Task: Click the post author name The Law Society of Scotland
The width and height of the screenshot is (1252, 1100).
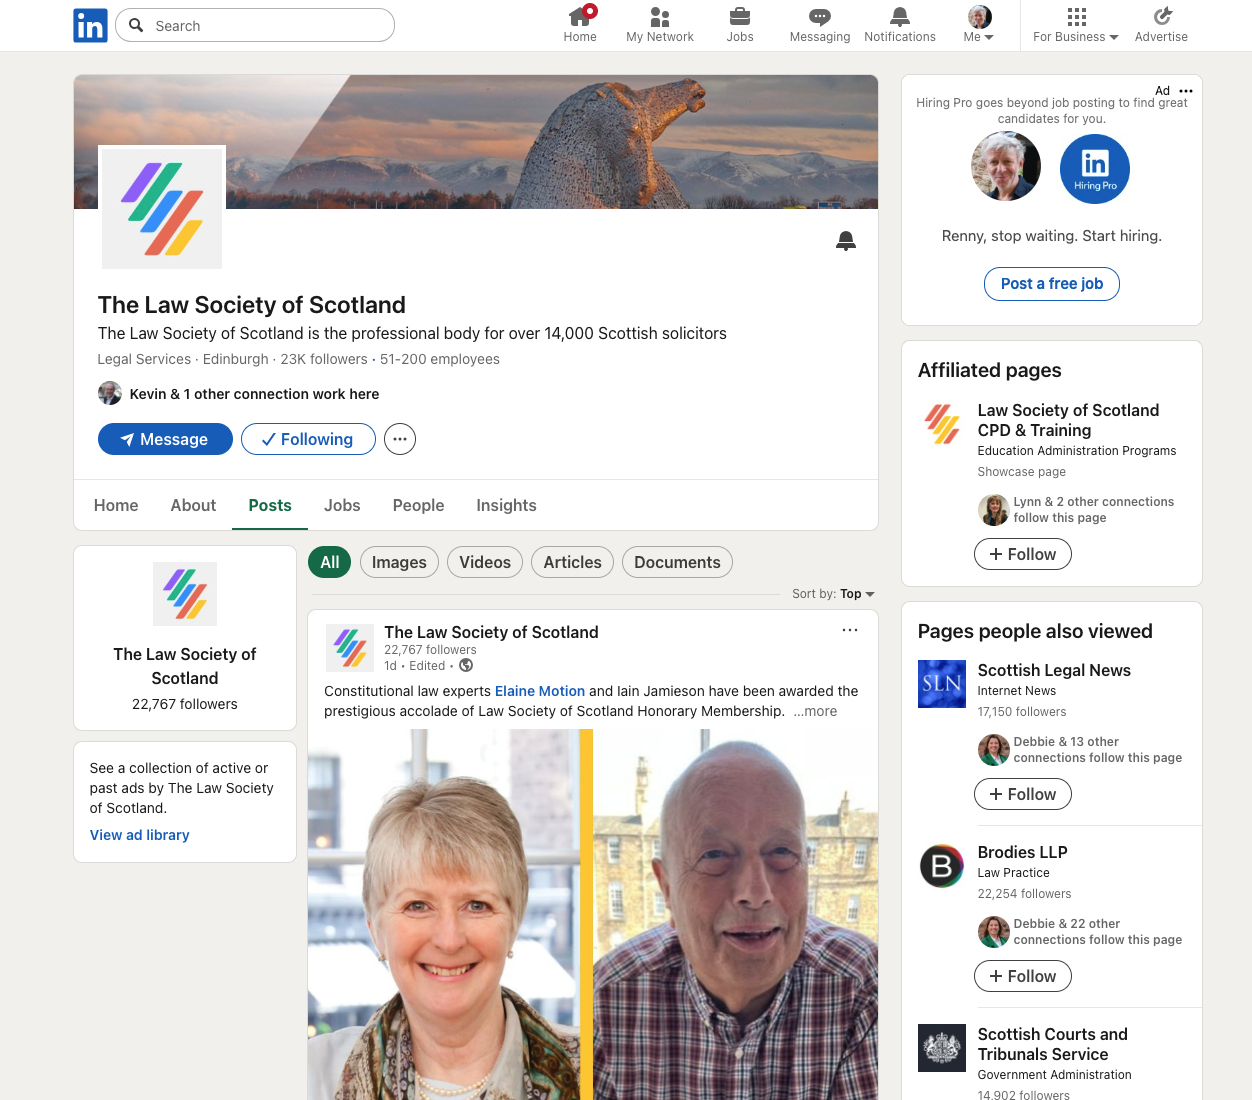Action: (x=491, y=632)
